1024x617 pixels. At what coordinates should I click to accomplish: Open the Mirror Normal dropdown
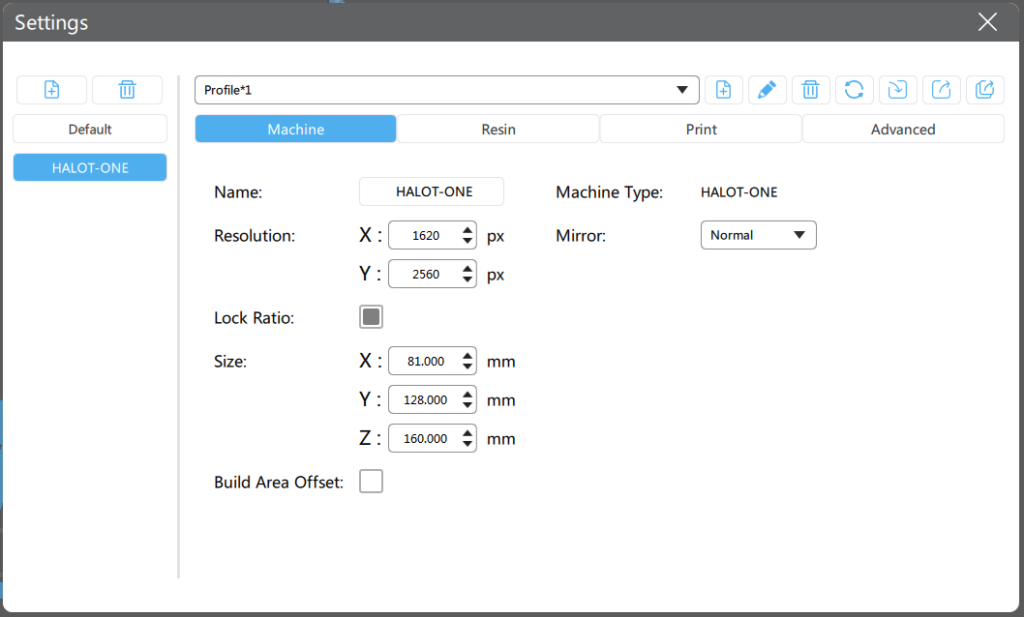(758, 235)
